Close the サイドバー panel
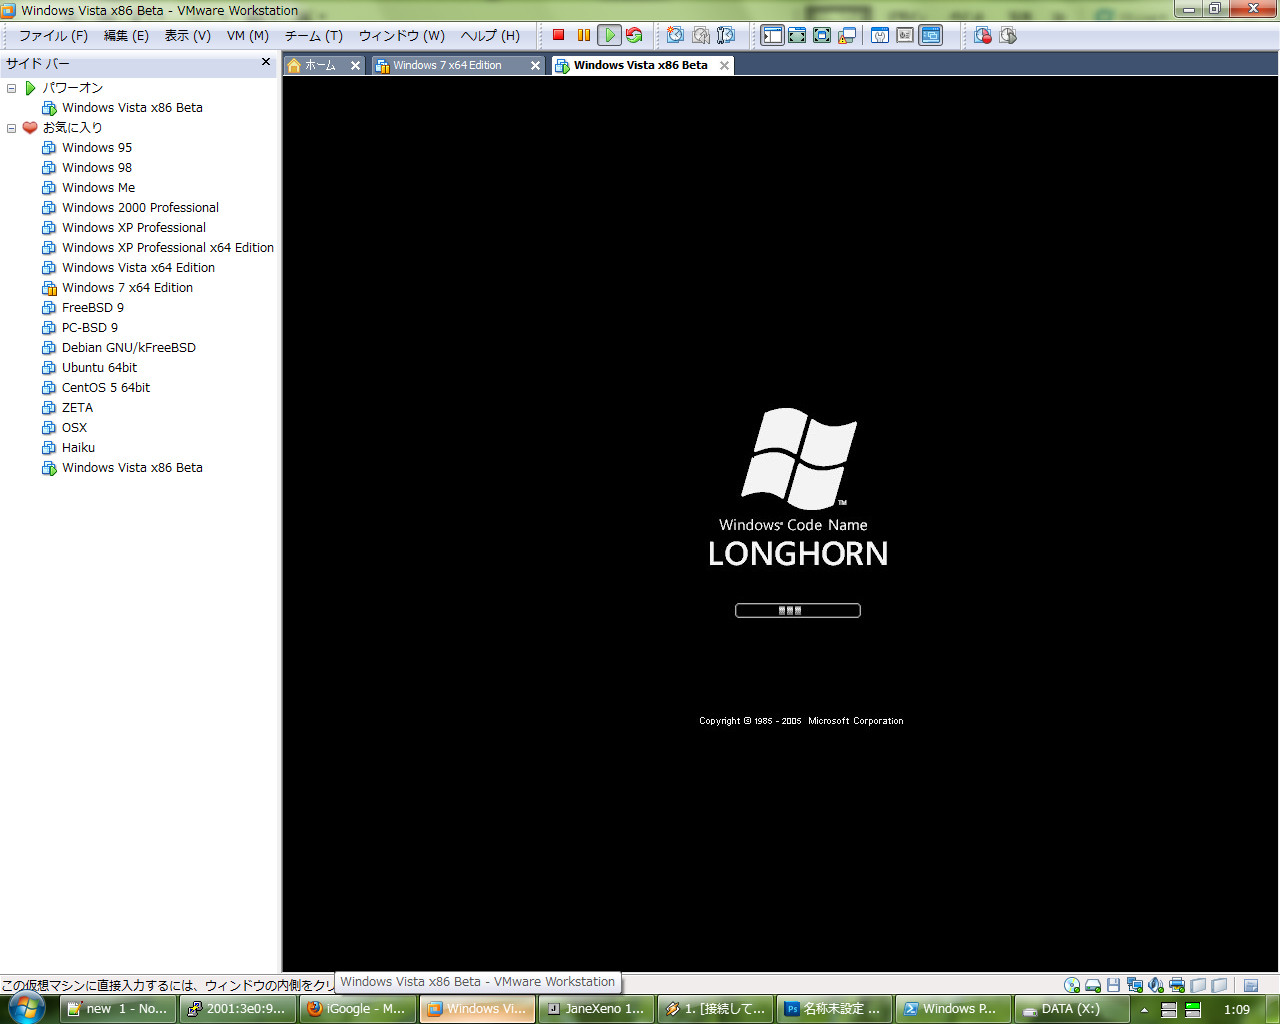Viewport: 1280px width, 1024px height. tap(266, 62)
